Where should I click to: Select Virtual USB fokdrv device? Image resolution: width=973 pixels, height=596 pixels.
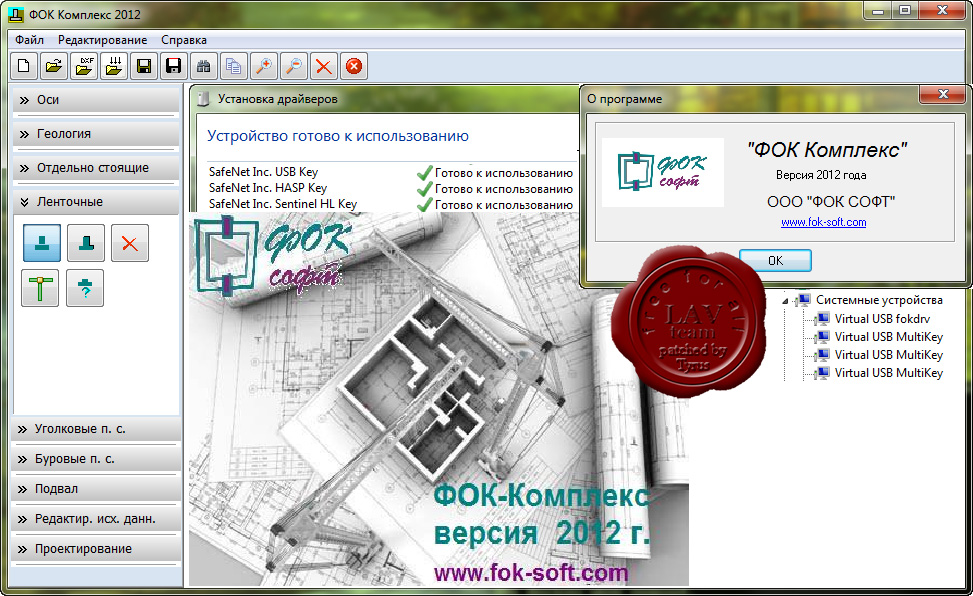(882, 318)
